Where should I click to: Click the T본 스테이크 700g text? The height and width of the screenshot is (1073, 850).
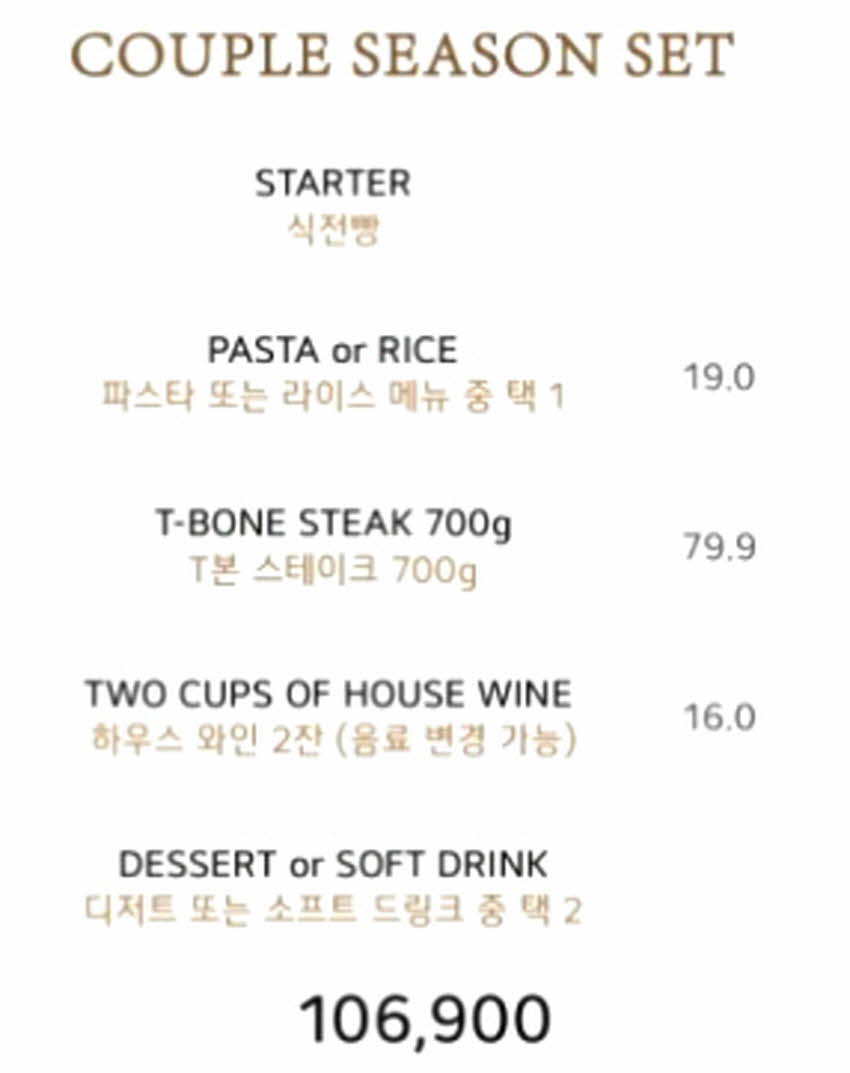pos(333,571)
